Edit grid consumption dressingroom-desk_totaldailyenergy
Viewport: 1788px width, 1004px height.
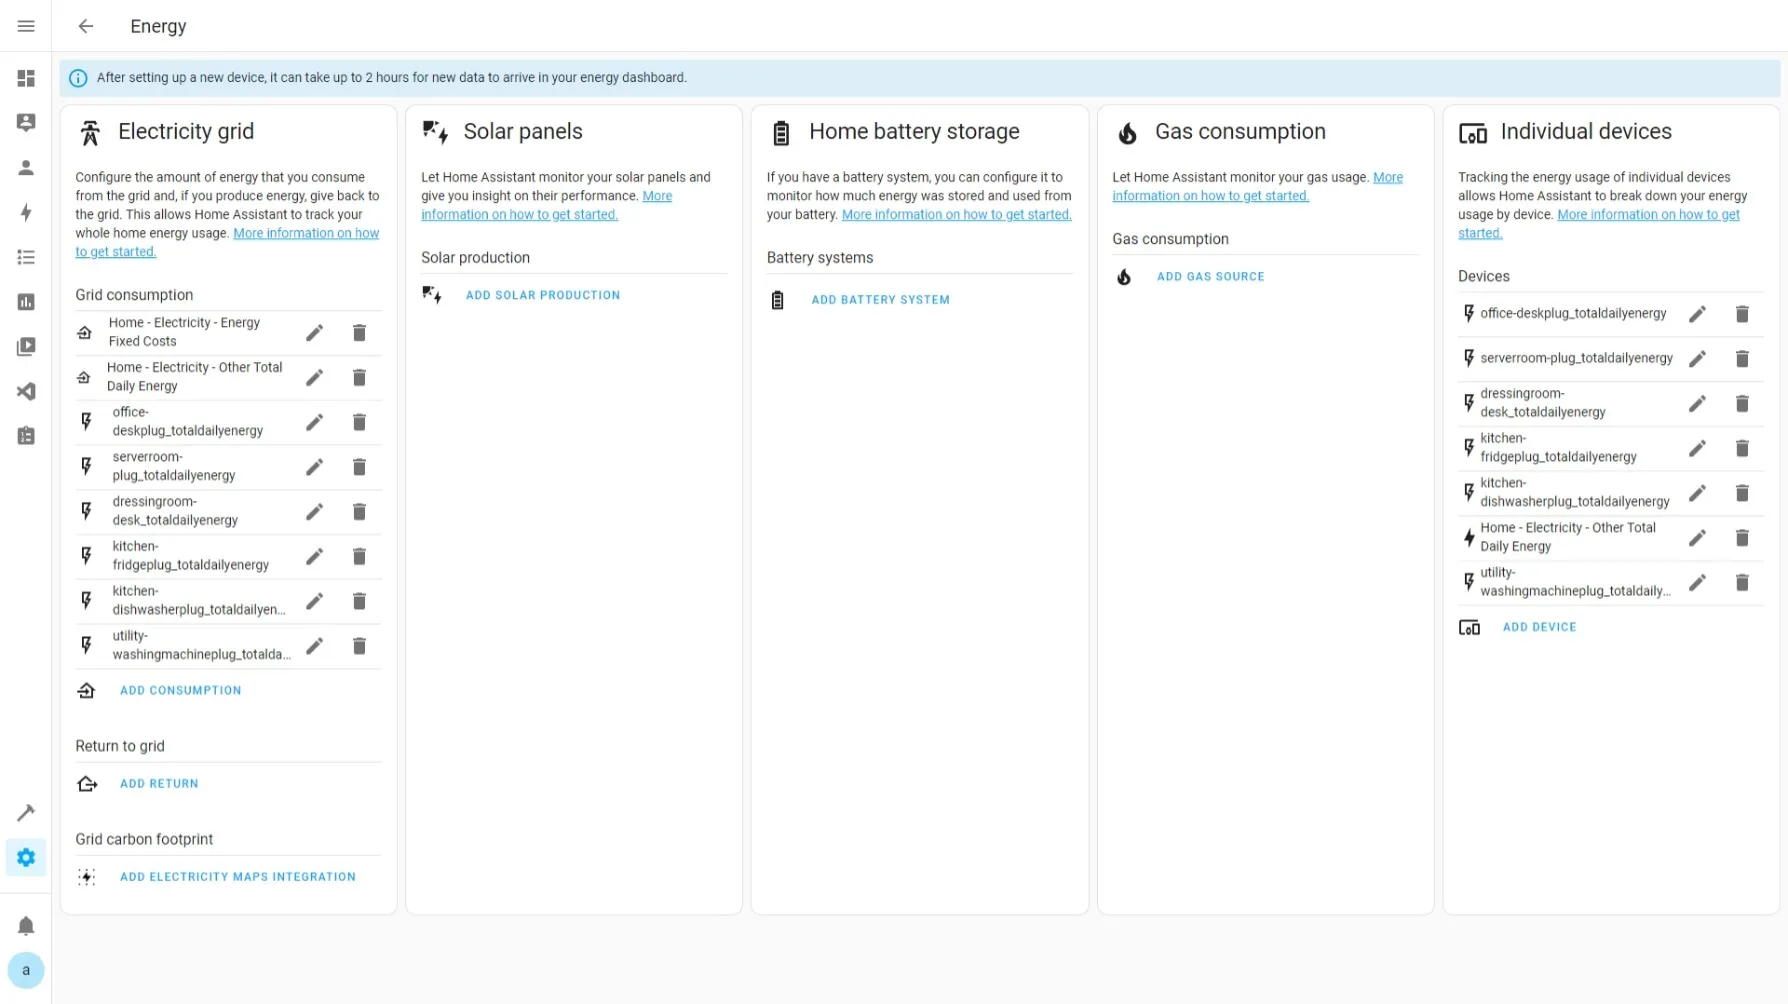[315, 512]
